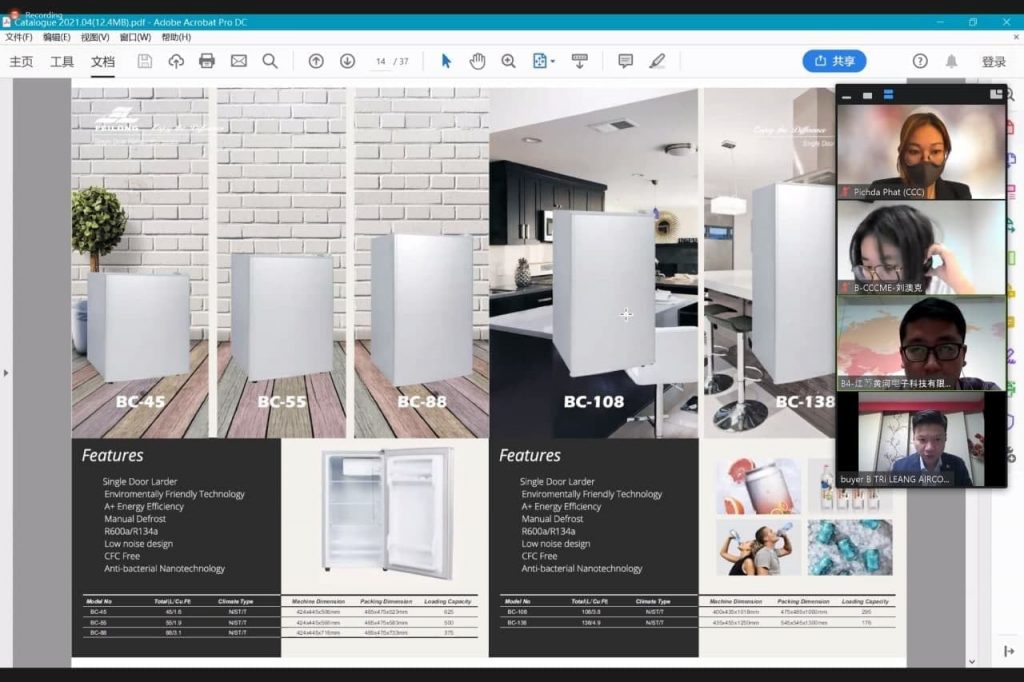1024x682 pixels.
Task: Click the email envelope icon
Action: pyautogui.click(x=238, y=61)
